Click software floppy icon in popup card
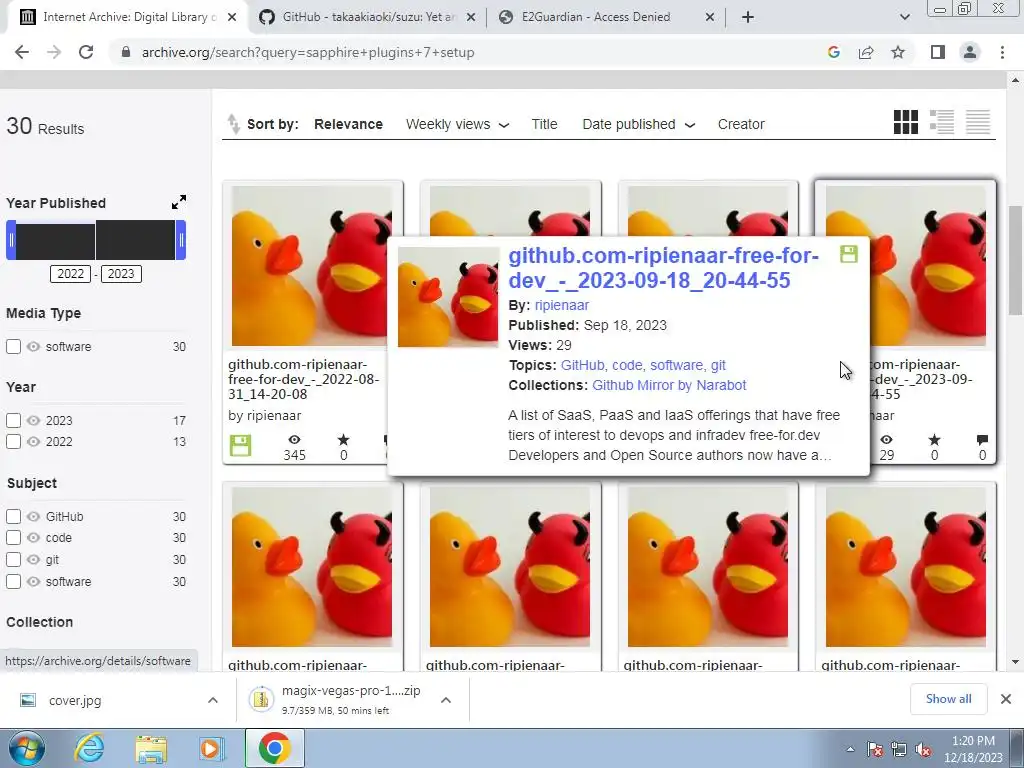The height and width of the screenshot is (768, 1024). point(848,254)
